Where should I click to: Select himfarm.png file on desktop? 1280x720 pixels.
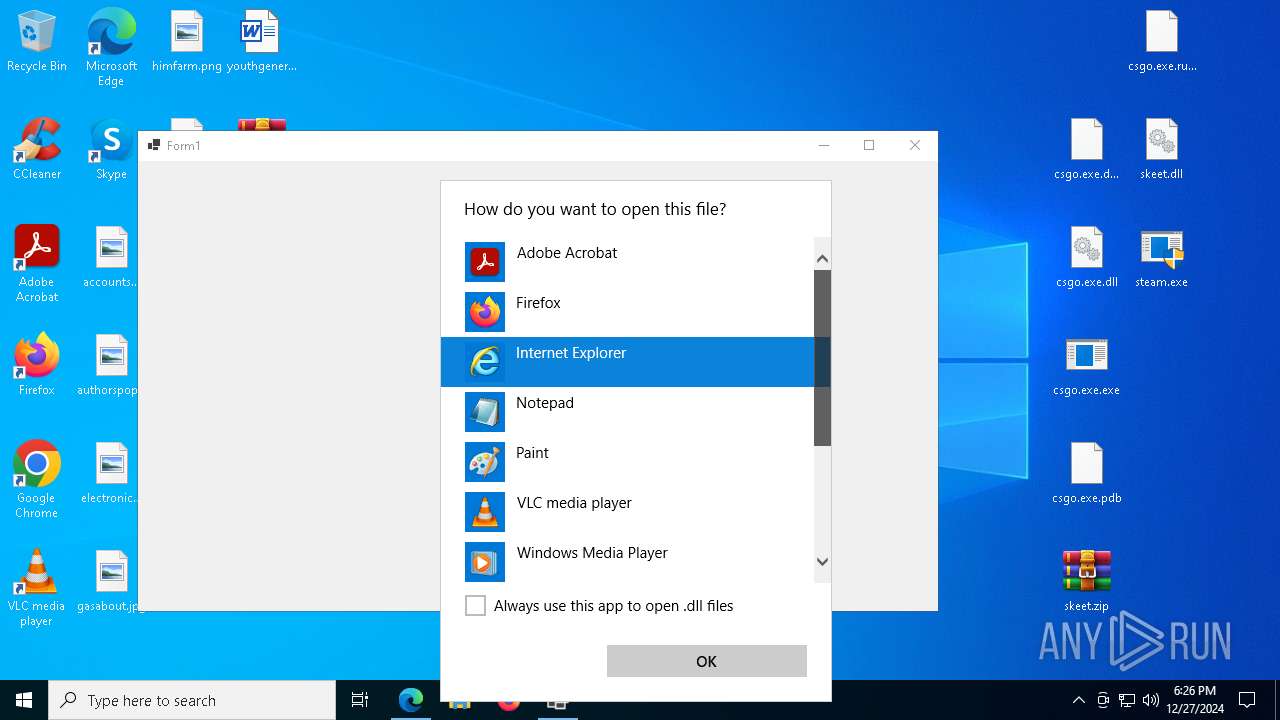(187, 41)
